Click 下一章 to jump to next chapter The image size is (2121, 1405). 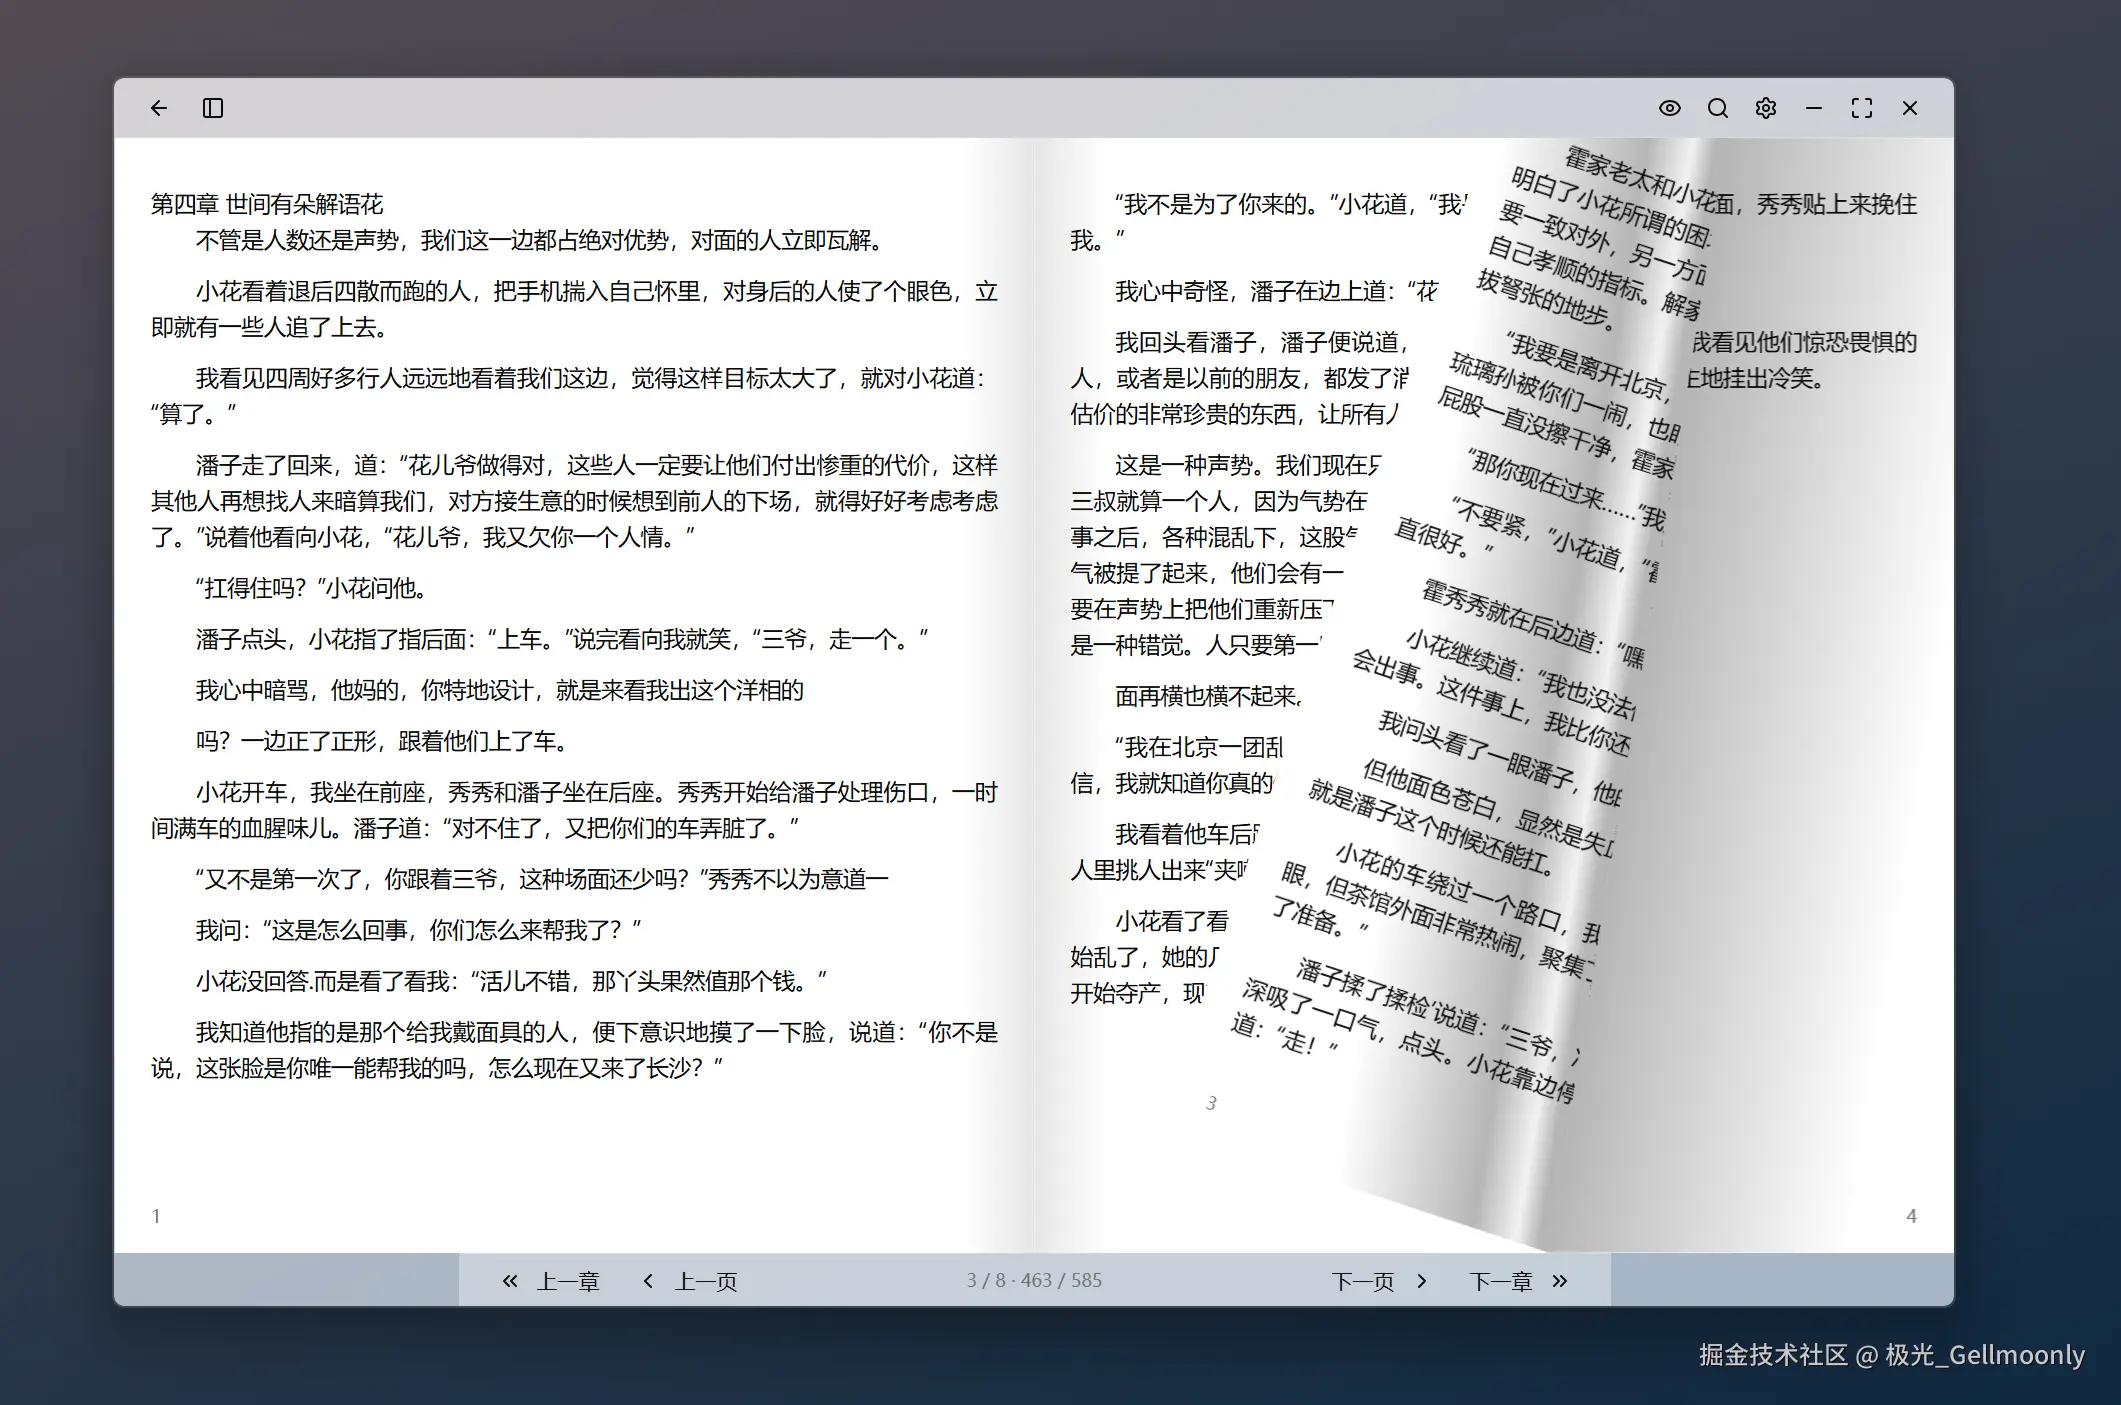pyautogui.click(x=1499, y=1281)
